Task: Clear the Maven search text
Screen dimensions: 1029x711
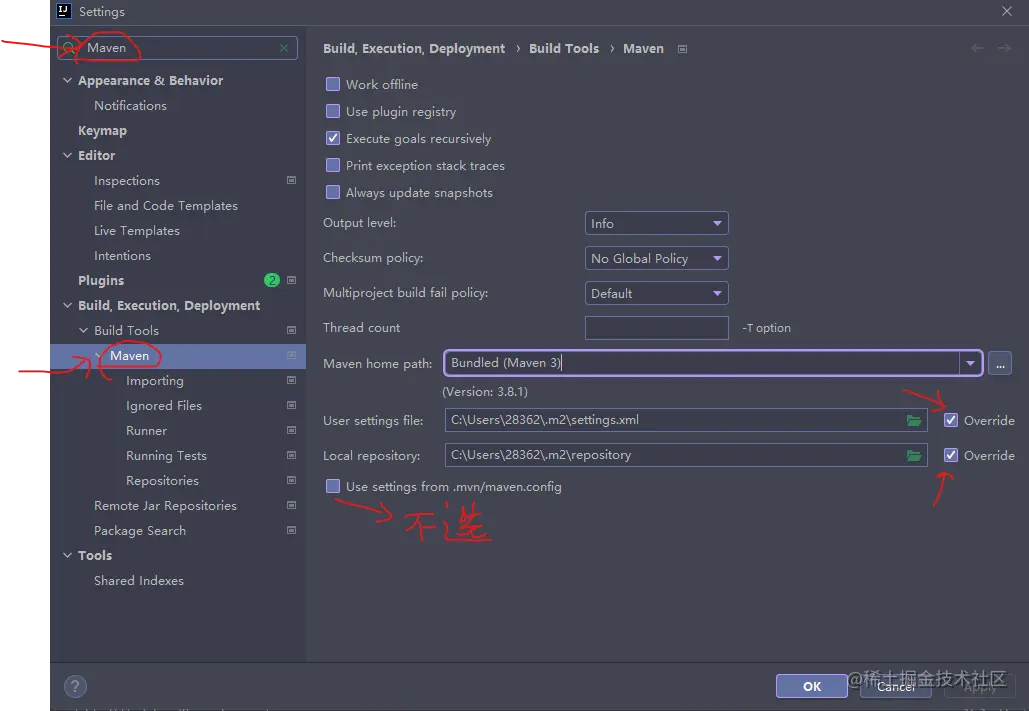Action: 284,48
